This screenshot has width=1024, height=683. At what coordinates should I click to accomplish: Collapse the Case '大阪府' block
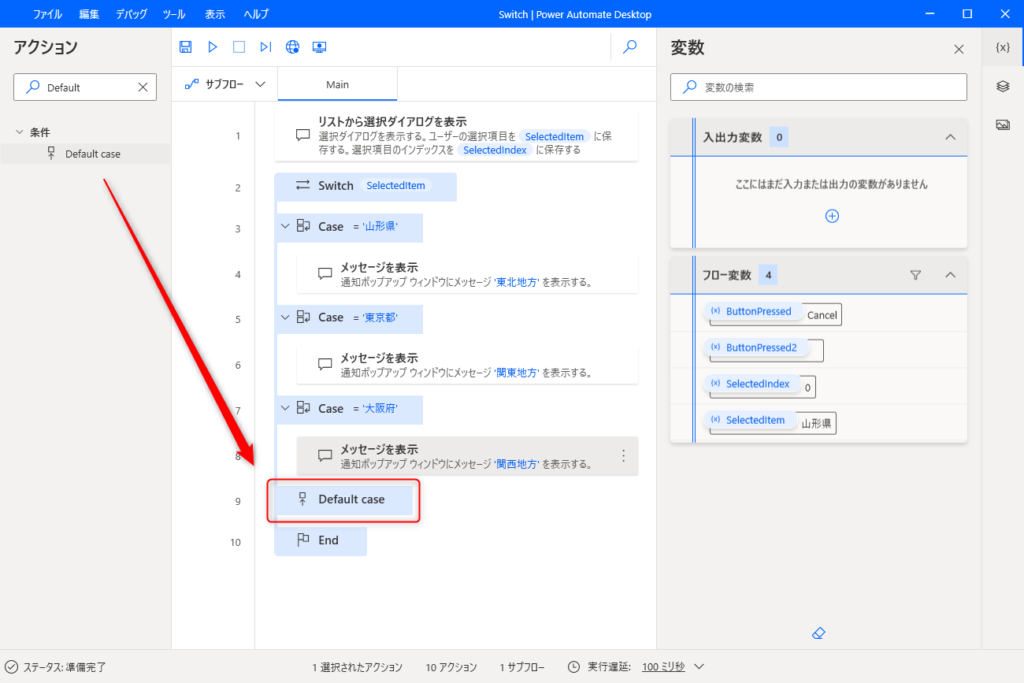(285, 408)
